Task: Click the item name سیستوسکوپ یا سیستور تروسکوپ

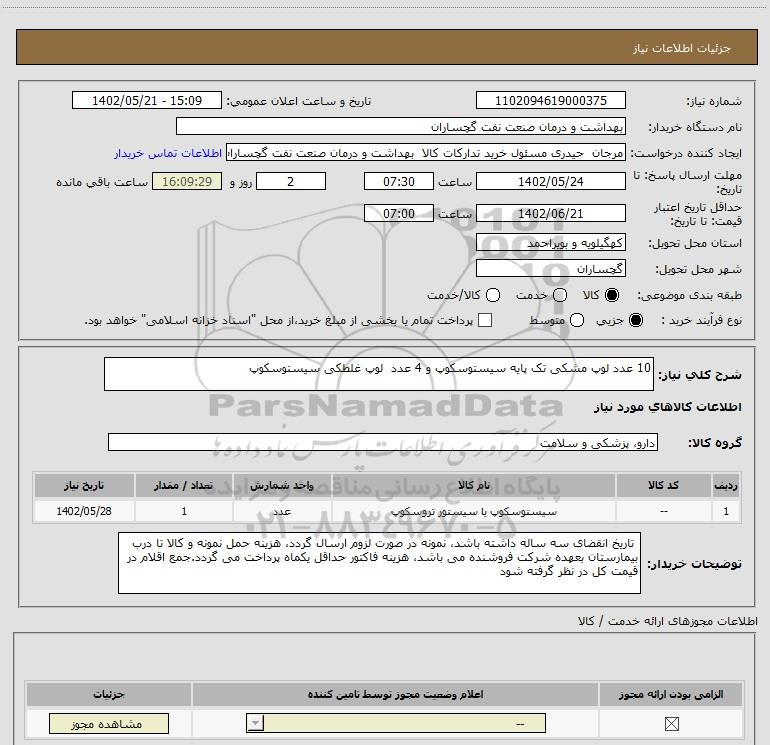Action: tap(474, 511)
